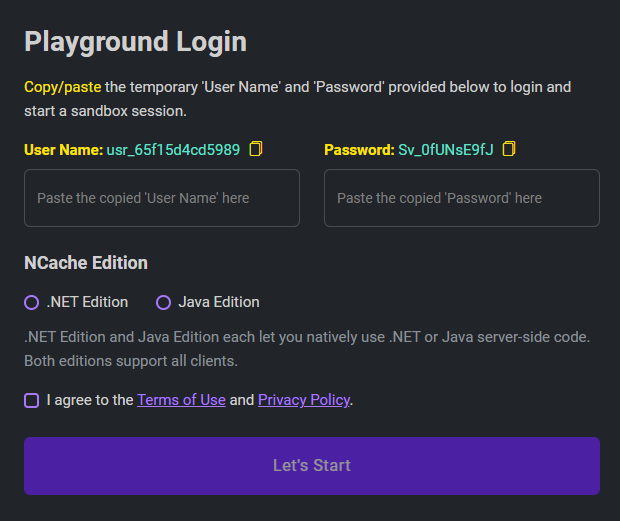This screenshot has width=620, height=521.
Task: Click the password value Sv_0fUNsE9fJ
Action: pos(446,150)
